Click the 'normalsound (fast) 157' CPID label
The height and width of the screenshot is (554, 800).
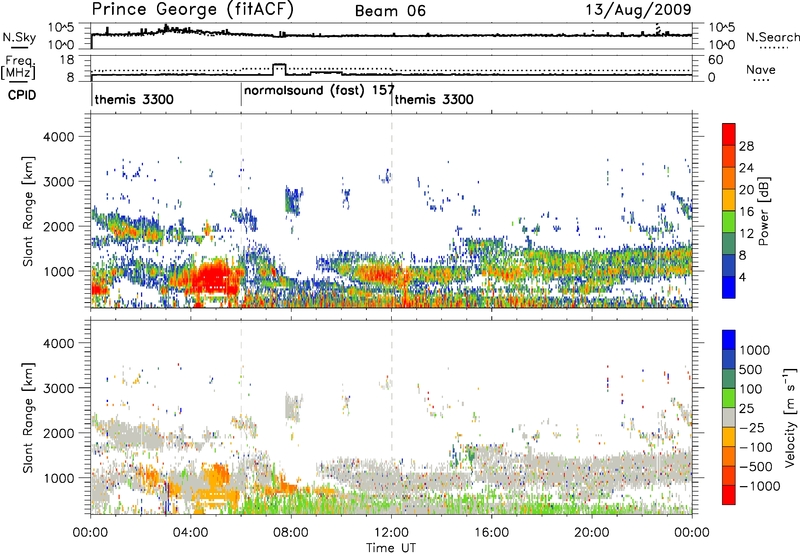point(319,90)
